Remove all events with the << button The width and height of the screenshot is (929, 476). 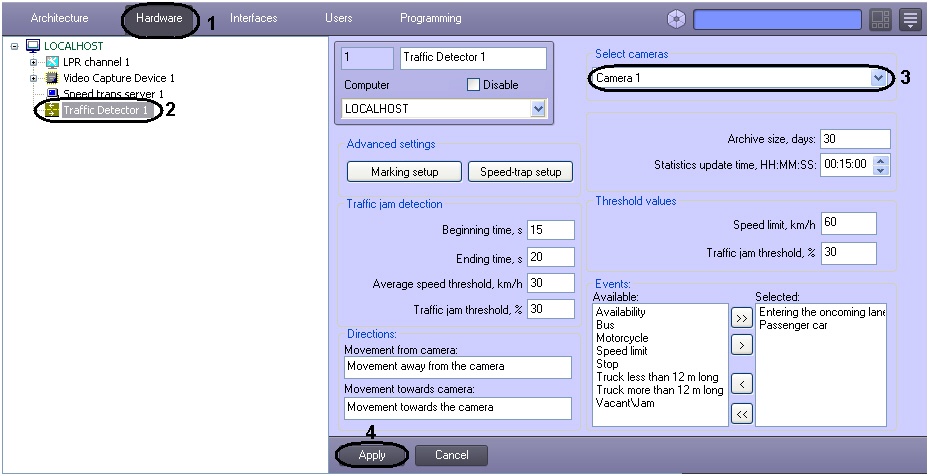[x=741, y=414]
